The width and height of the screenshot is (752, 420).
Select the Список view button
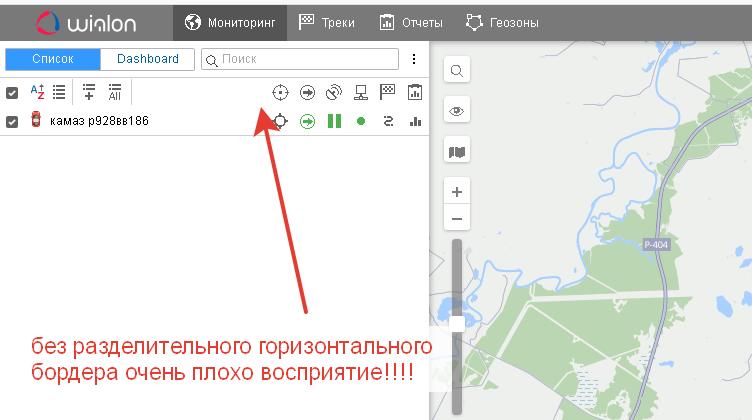[x=53, y=59]
